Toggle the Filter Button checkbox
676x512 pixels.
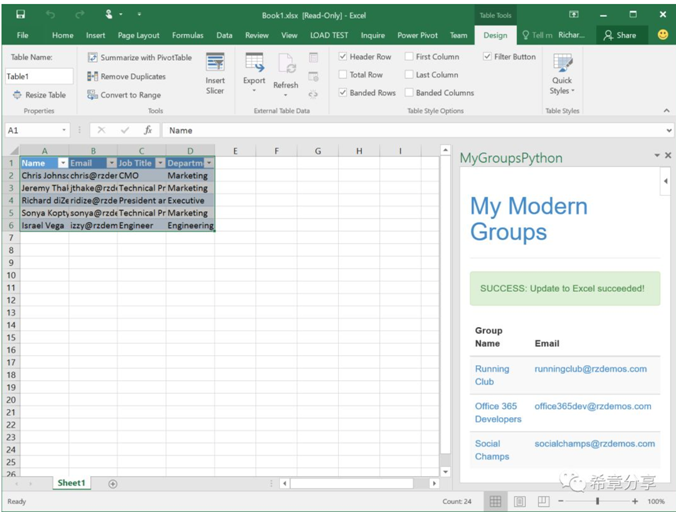coord(487,56)
